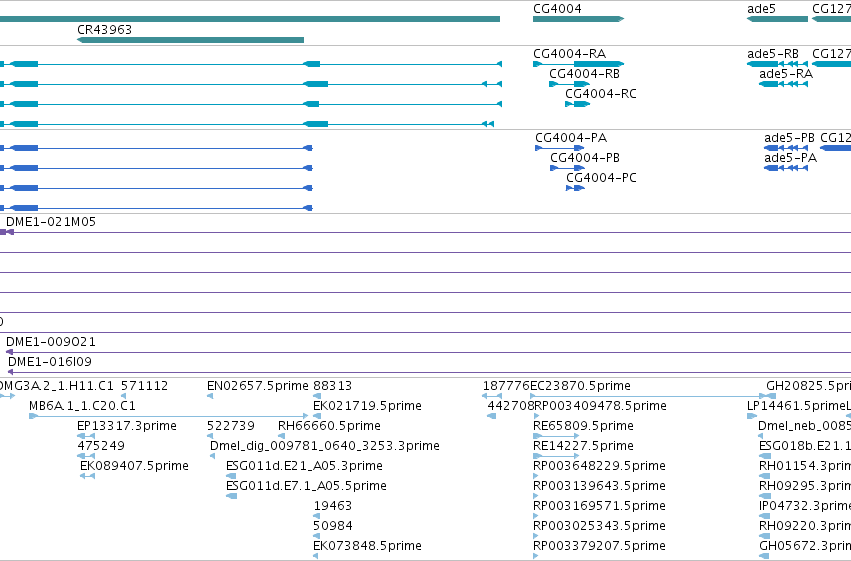Image resolution: width=851 pixels, height=561 pixels.
Task: Click the CG4004-RC transcript label
Action: tap(600, 94)
